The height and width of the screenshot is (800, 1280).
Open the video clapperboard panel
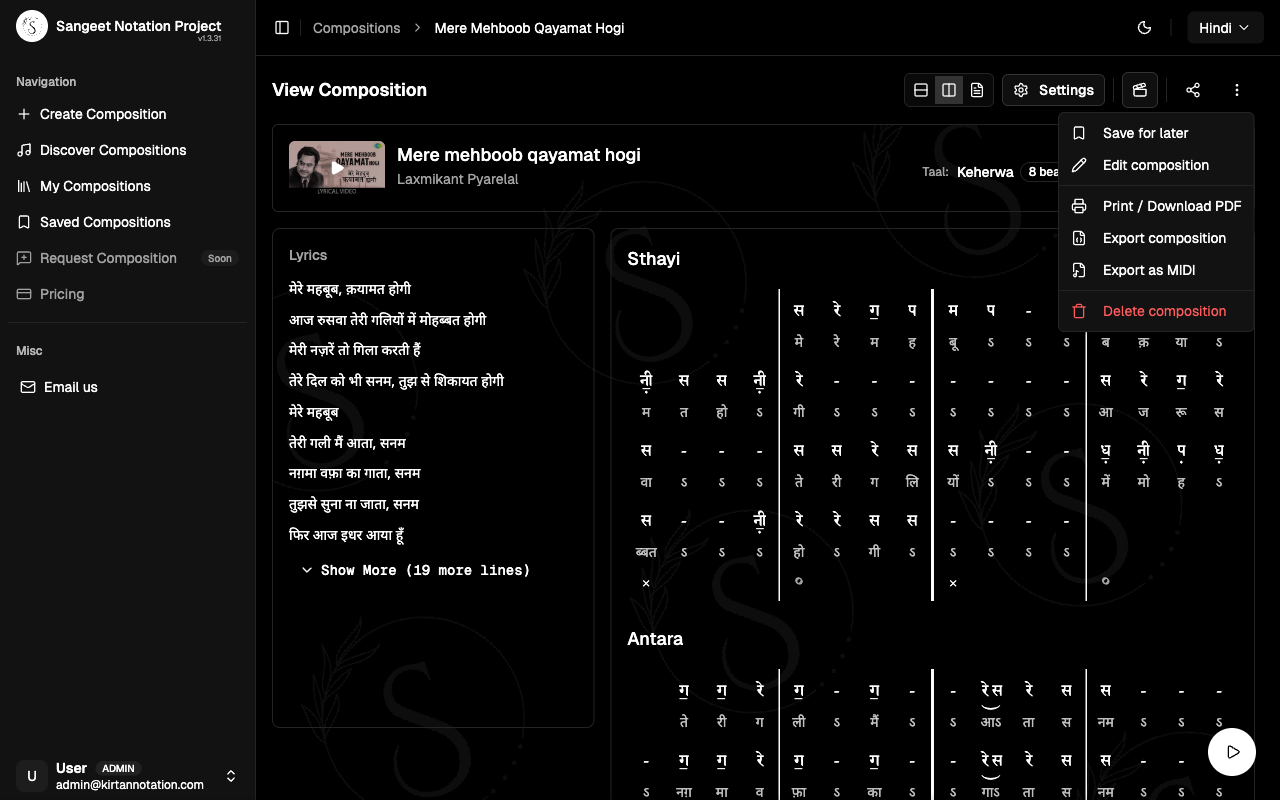1139,90
